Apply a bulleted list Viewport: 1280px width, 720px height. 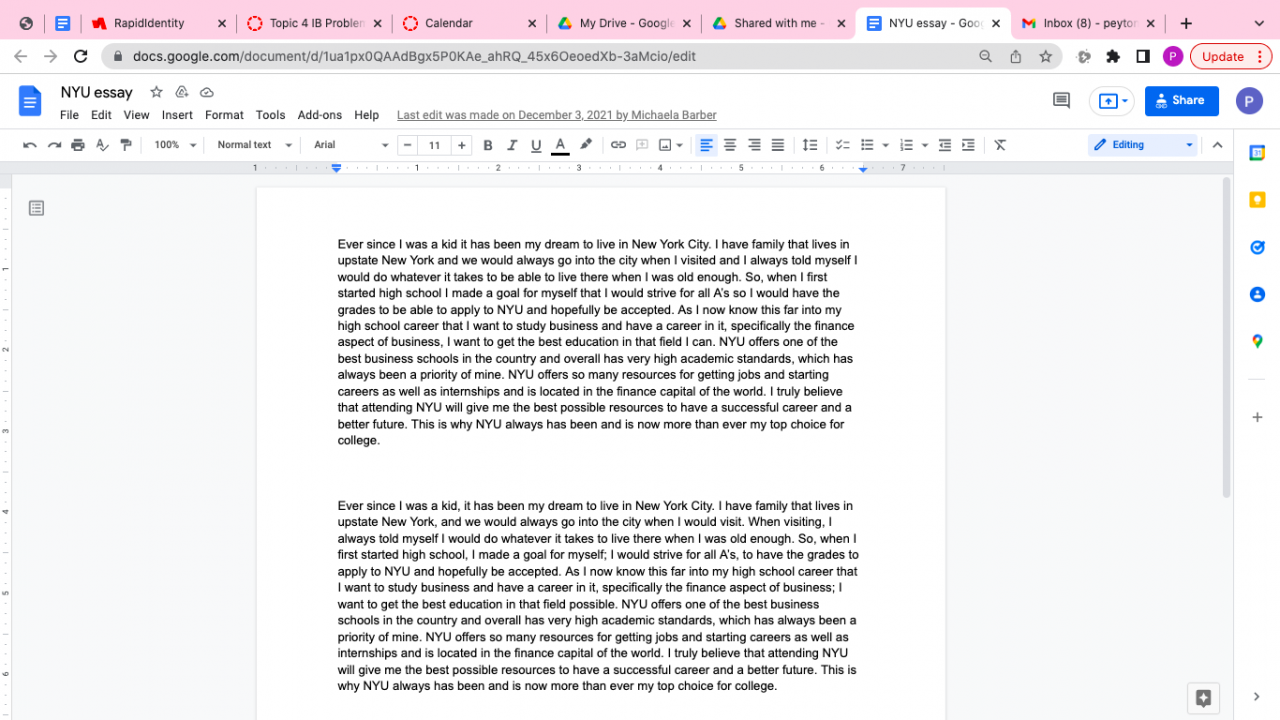pyautogui.click(x=867, y=145)
